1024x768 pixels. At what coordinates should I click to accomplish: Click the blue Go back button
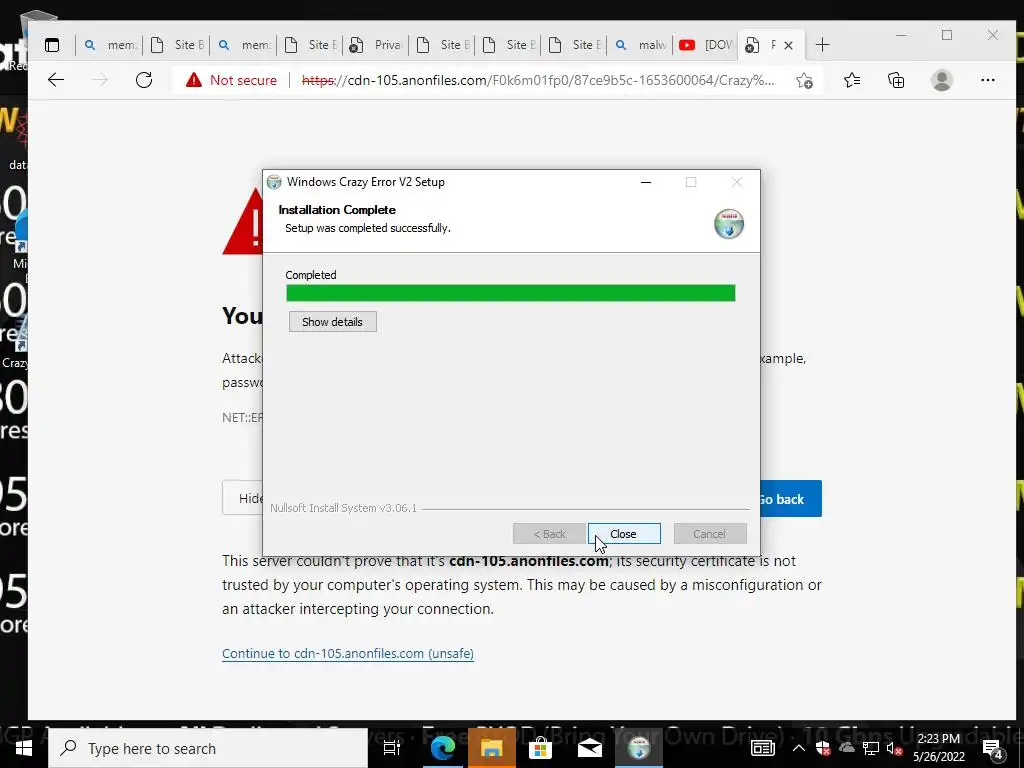coord(790,499)
